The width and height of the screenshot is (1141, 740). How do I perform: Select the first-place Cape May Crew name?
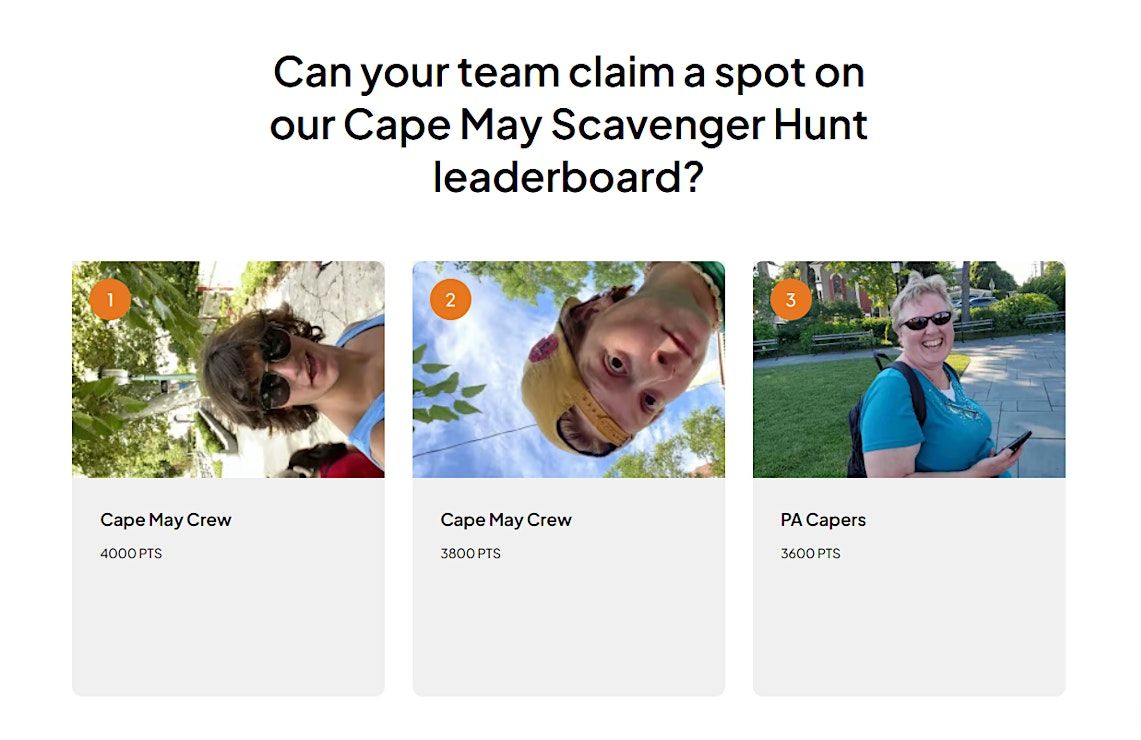tap(166, 520)
